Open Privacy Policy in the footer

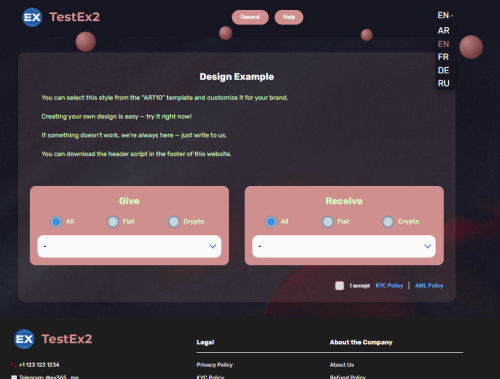tap(215, 365)
